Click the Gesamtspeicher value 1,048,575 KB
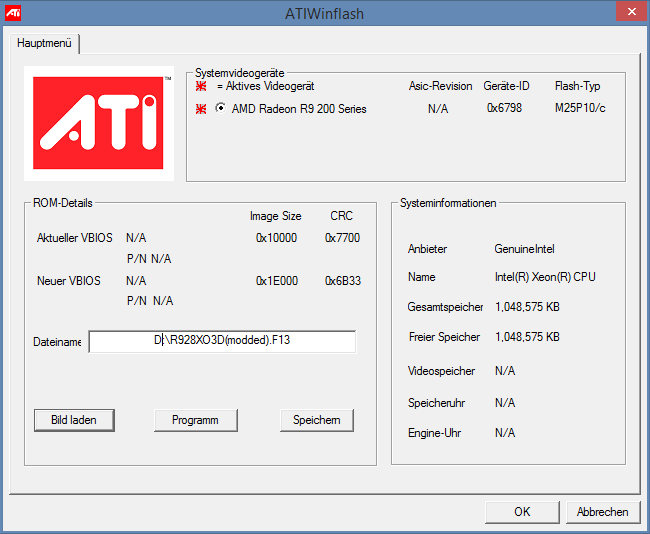The image size is (650, 534). [527, 307]
